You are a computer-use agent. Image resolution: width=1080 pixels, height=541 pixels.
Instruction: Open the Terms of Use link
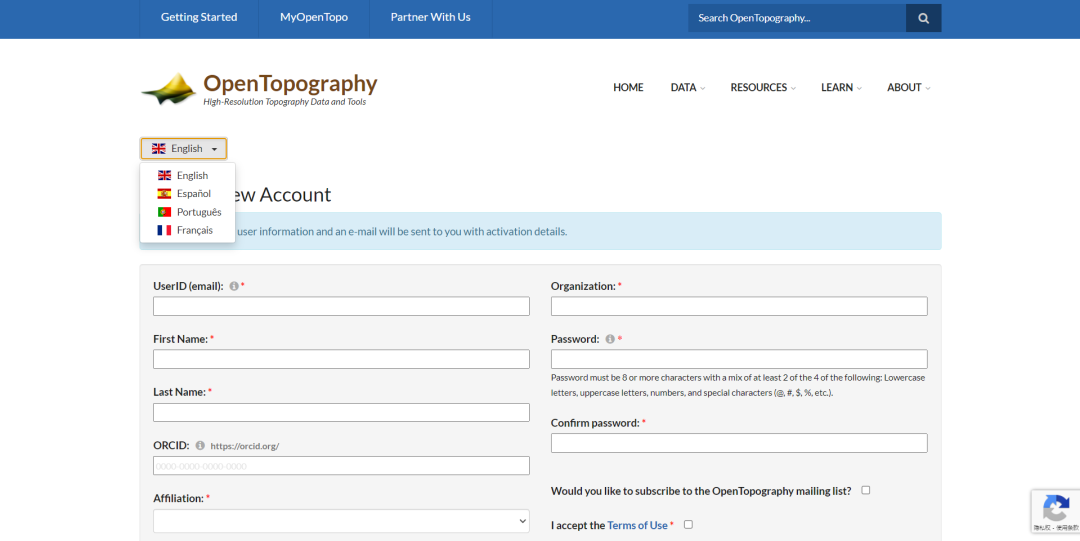(637, 525)
